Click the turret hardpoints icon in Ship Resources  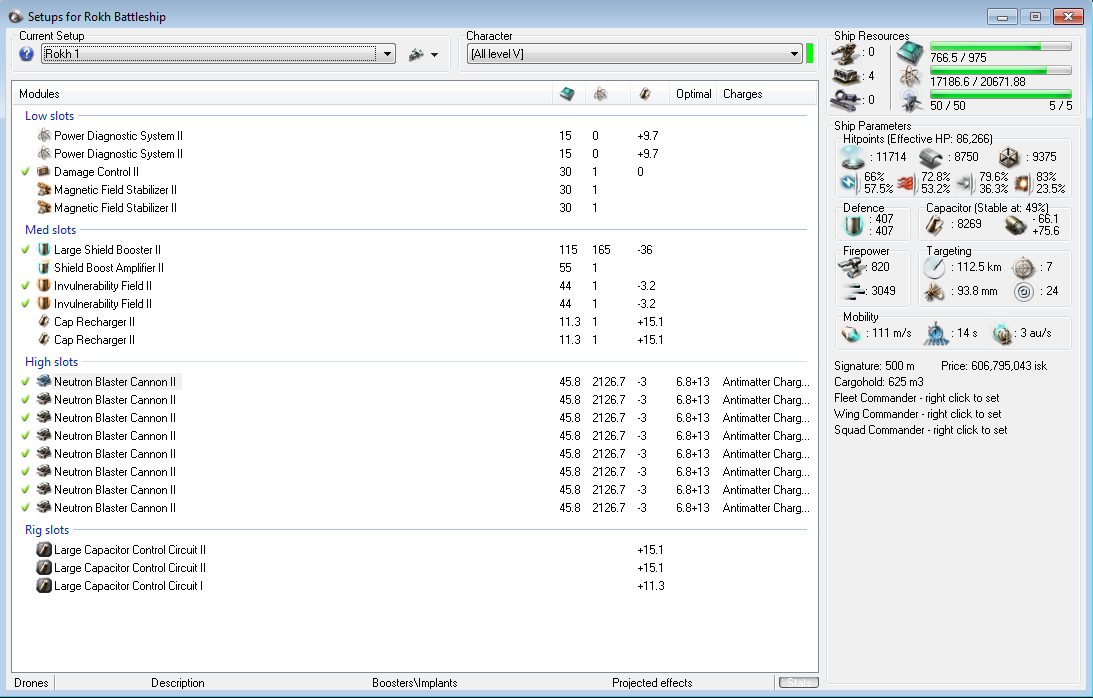tap(844, 53)
